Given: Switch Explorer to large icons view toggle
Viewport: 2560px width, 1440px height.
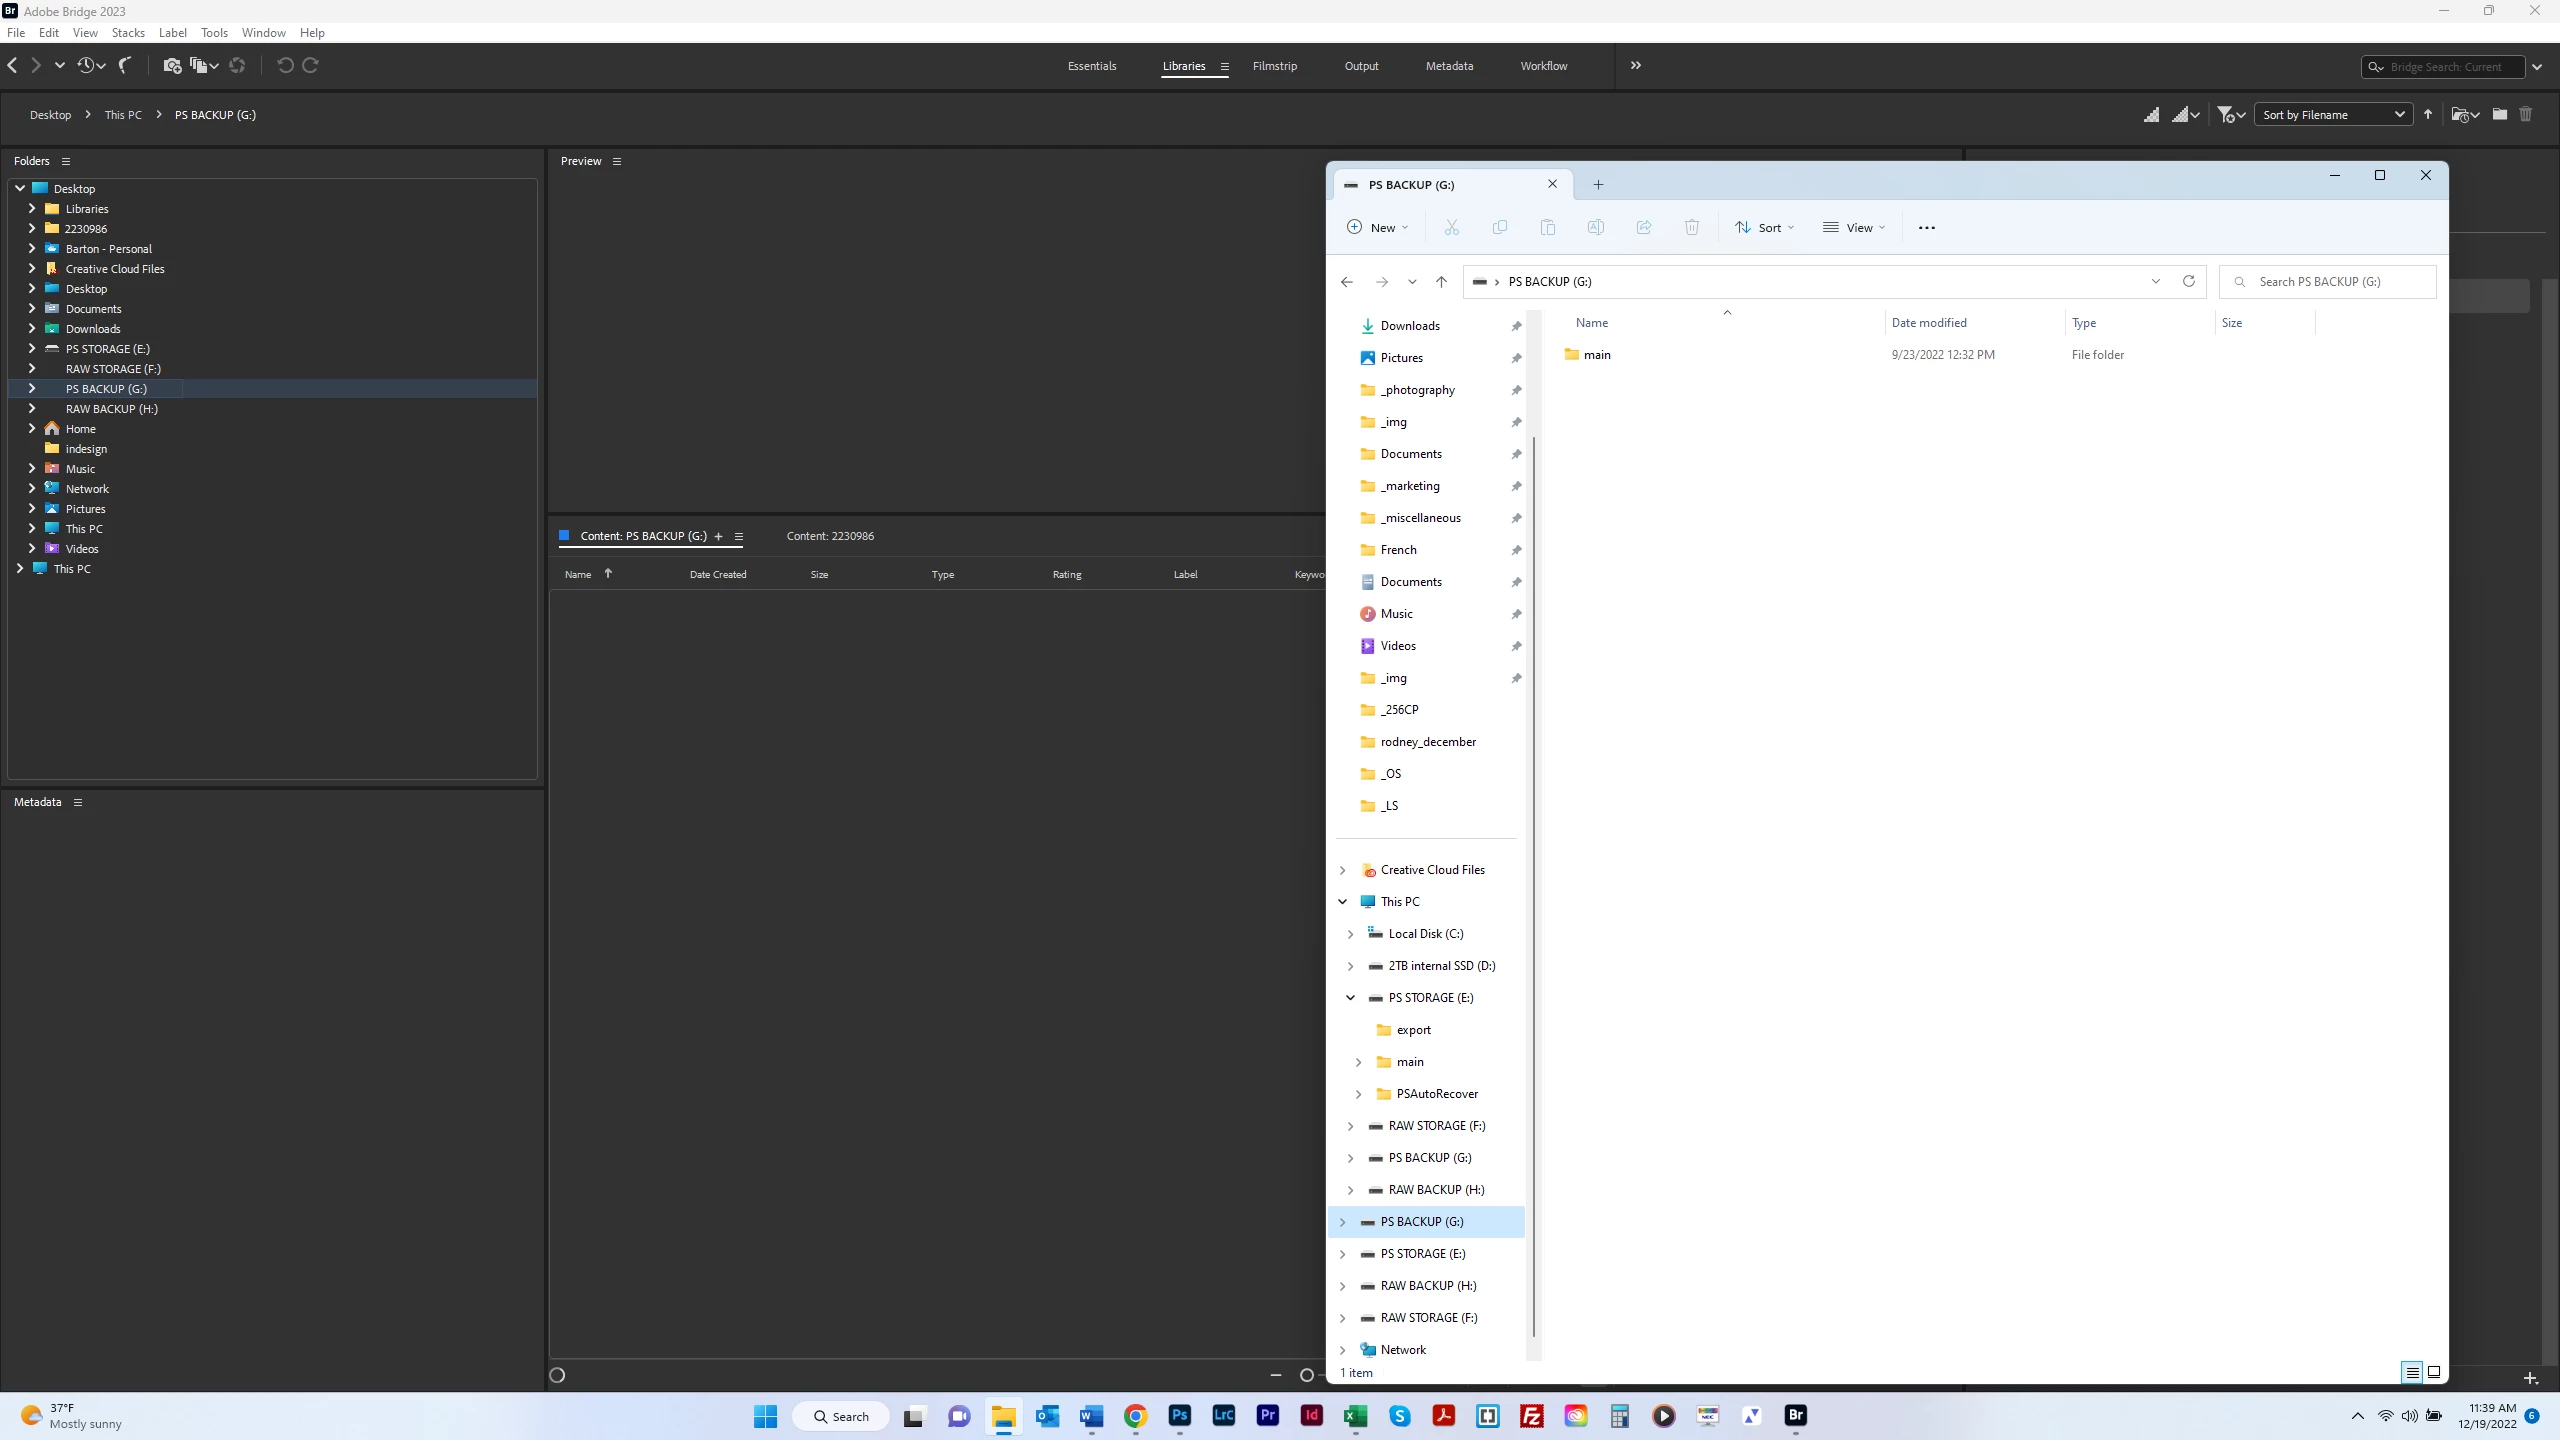Looking at the screenshot, I should (x=2434, y=1372).
